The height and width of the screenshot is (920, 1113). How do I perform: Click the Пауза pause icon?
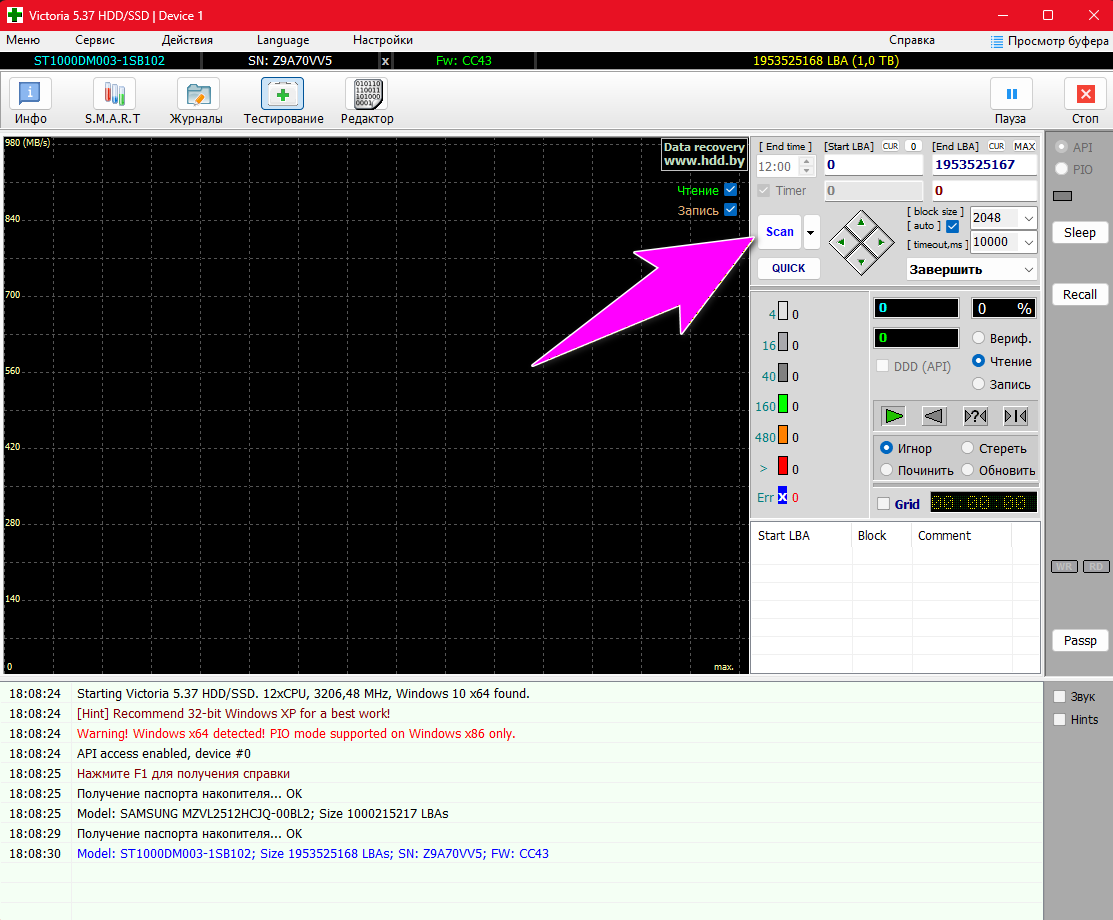point(1011,94)
